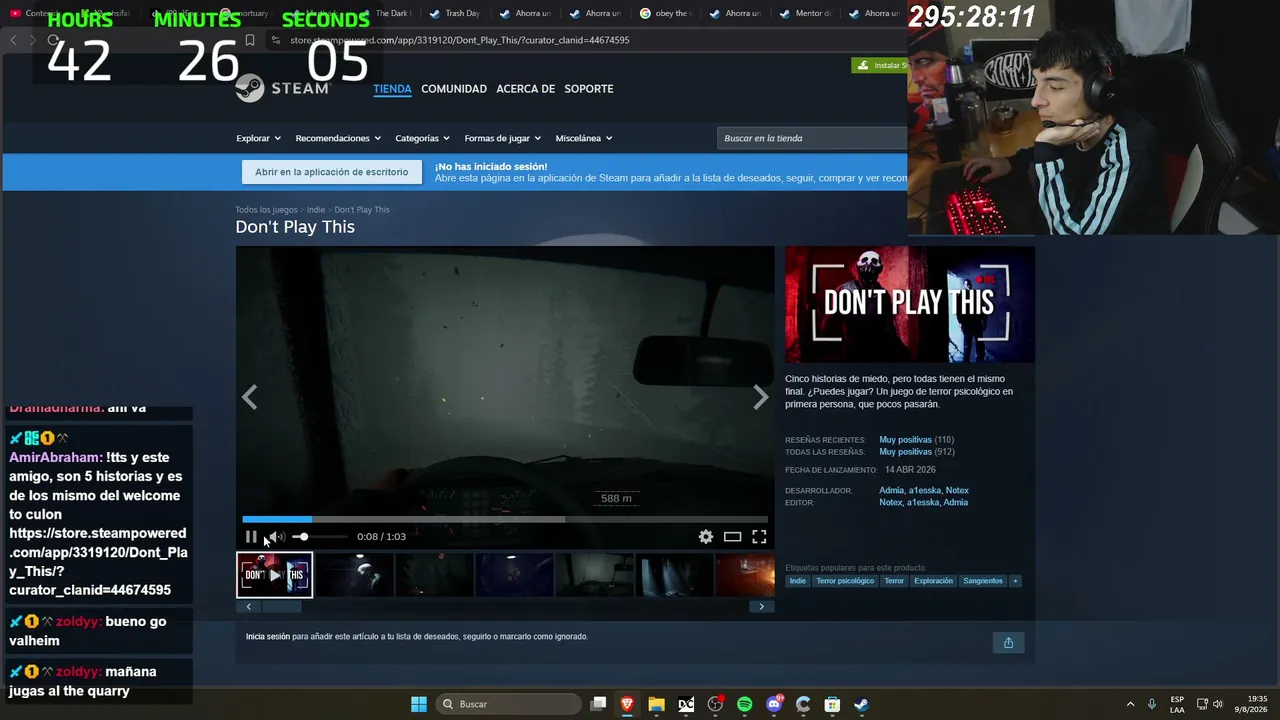Open the Steam logo home link

point(282,88)
